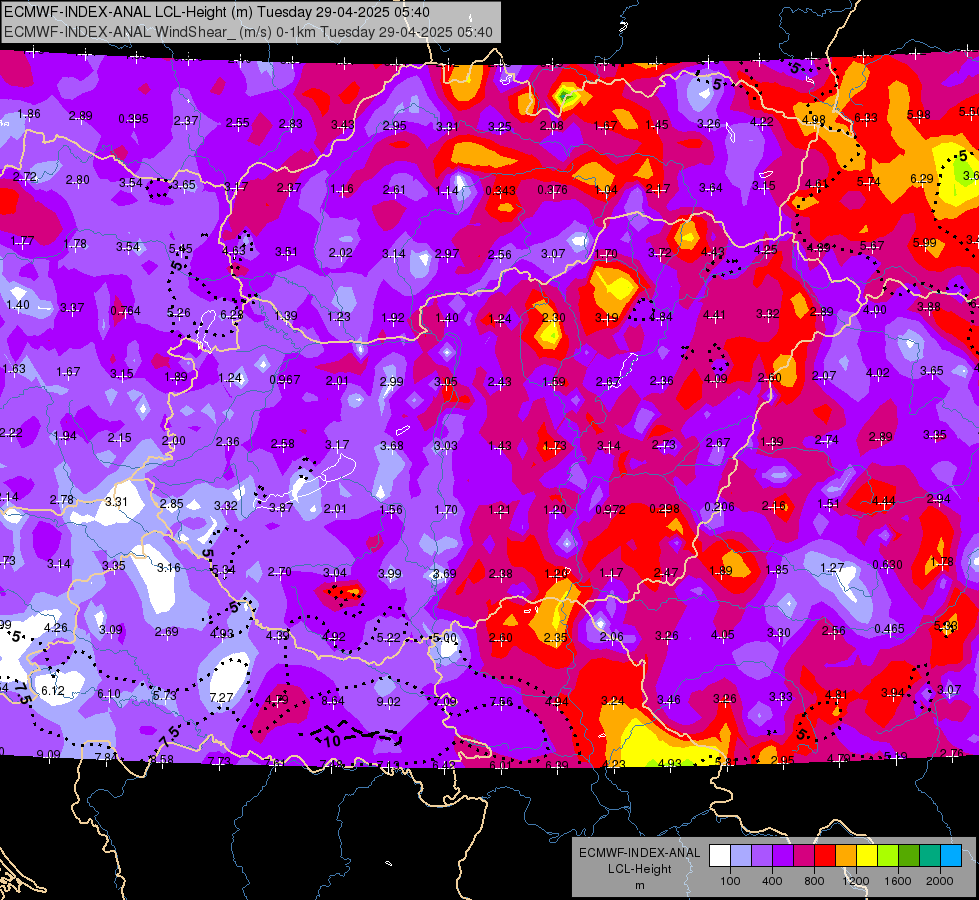Click the wind shear value 0.206
Viewport: 979px width, 900px height.
coord(719,507)
